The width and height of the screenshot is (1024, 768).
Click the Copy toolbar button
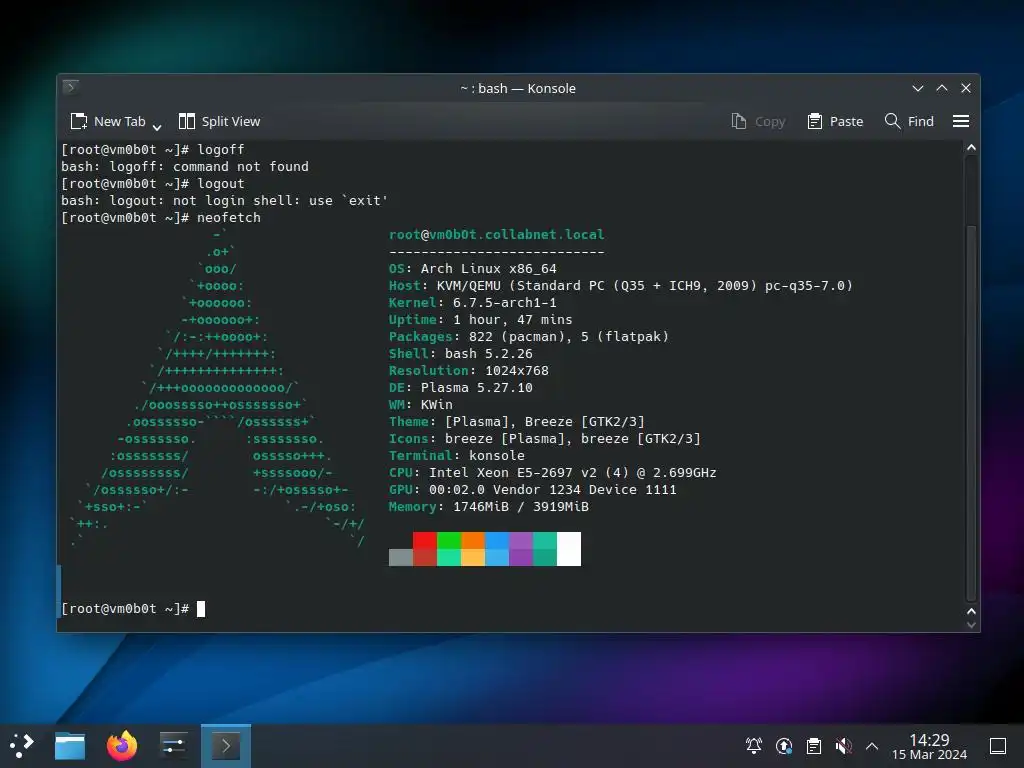coord(758,121)
